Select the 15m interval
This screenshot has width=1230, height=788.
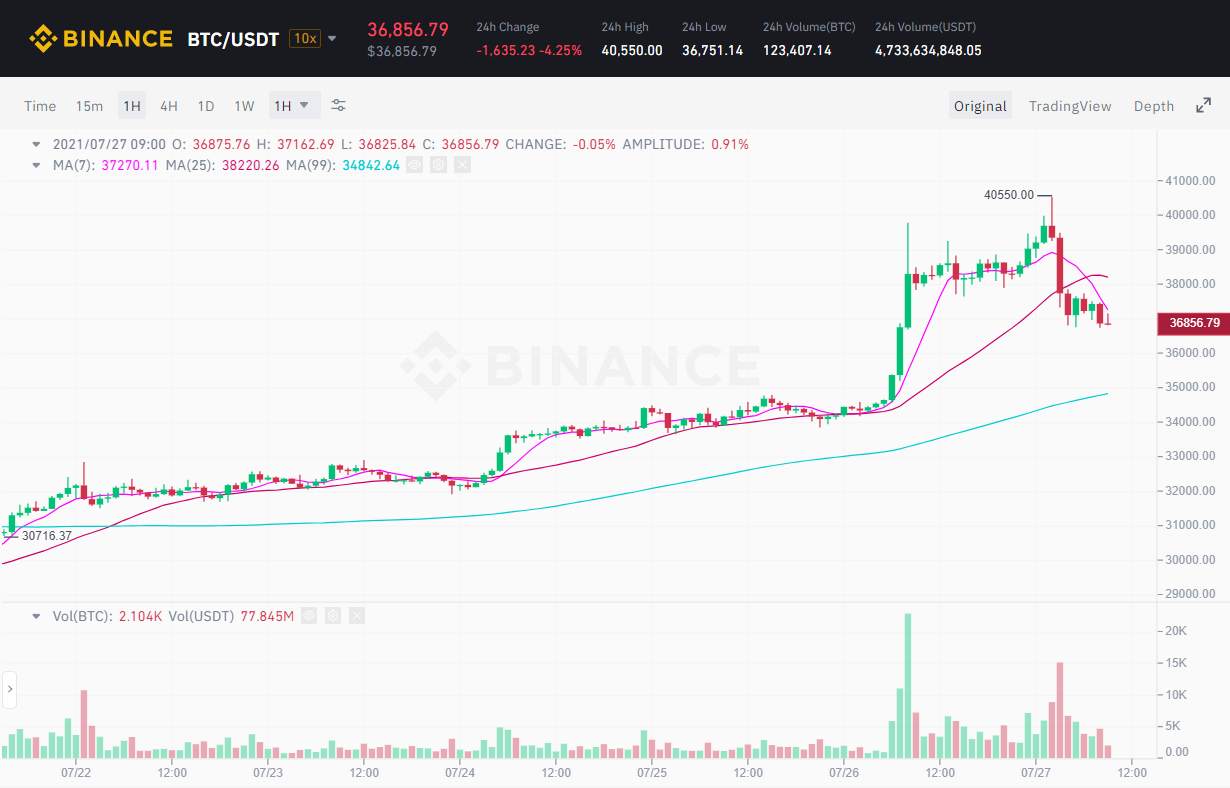click(x=89, y=106)
